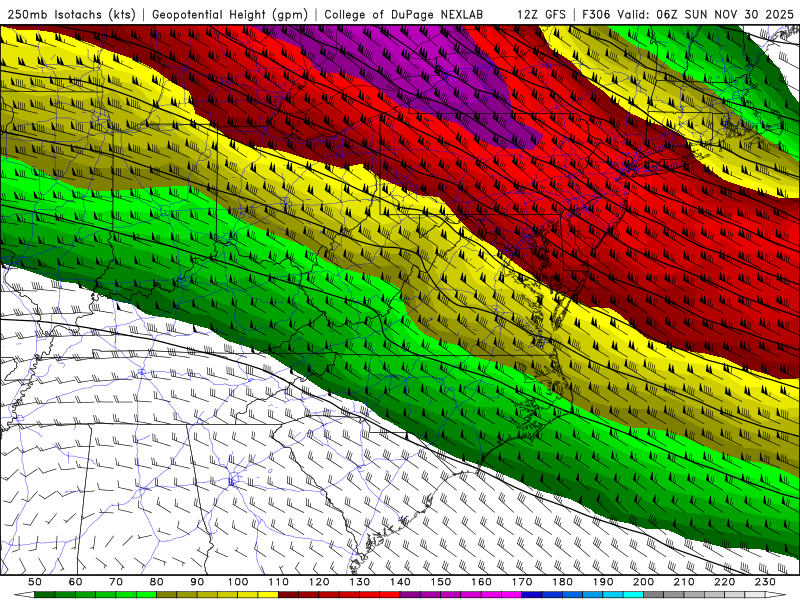The width and height of the screenshot is (800, 600).
Task: Pick the gray swatch below 210 on colorbar
Action: (x=674, y=595)
